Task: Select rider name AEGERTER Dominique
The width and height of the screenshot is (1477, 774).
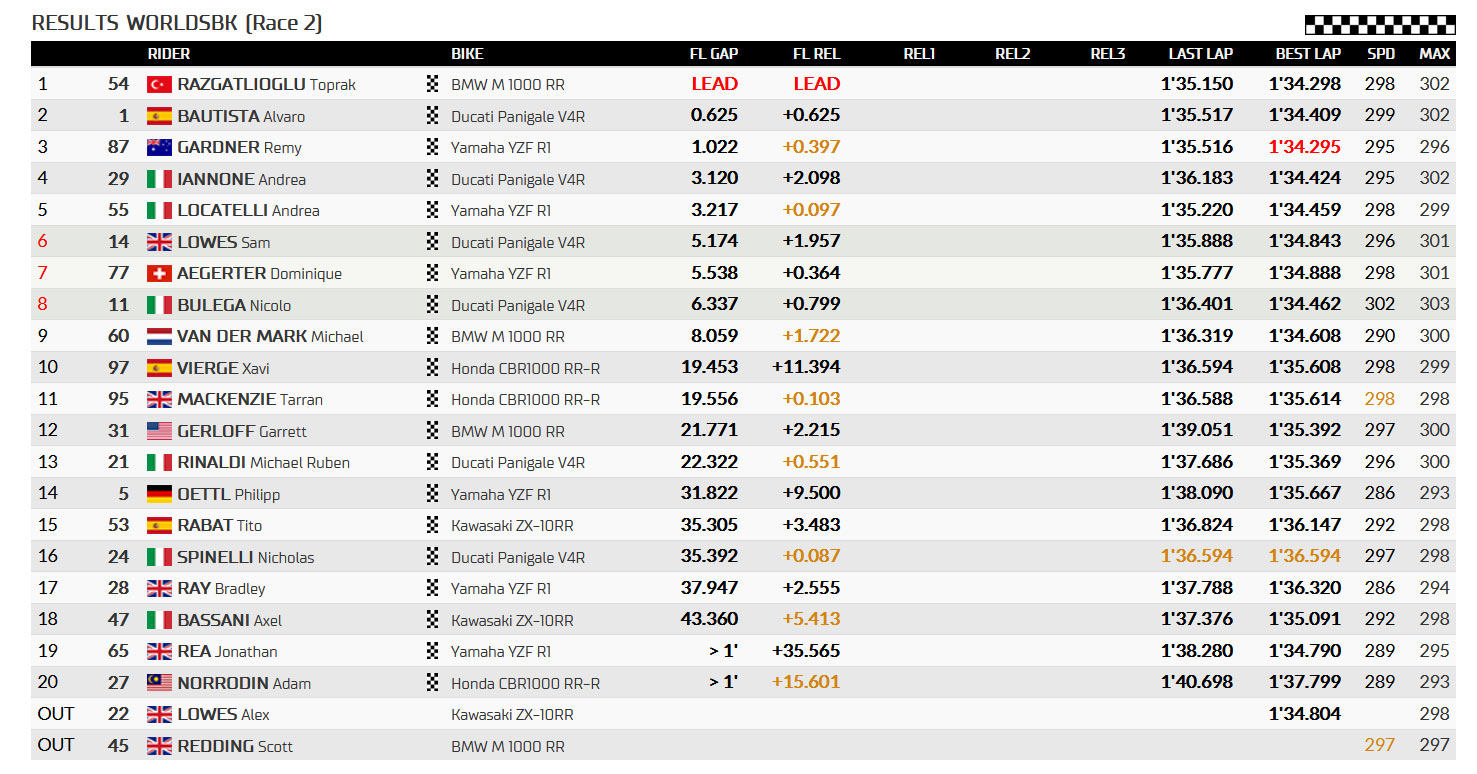Action: coord(259,274)
